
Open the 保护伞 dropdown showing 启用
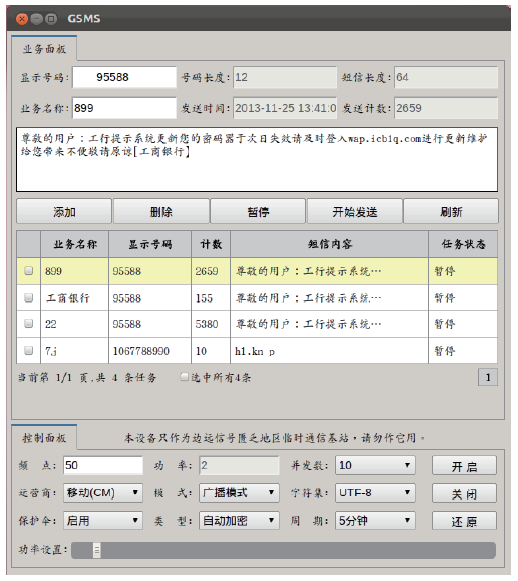pos(103,521)
